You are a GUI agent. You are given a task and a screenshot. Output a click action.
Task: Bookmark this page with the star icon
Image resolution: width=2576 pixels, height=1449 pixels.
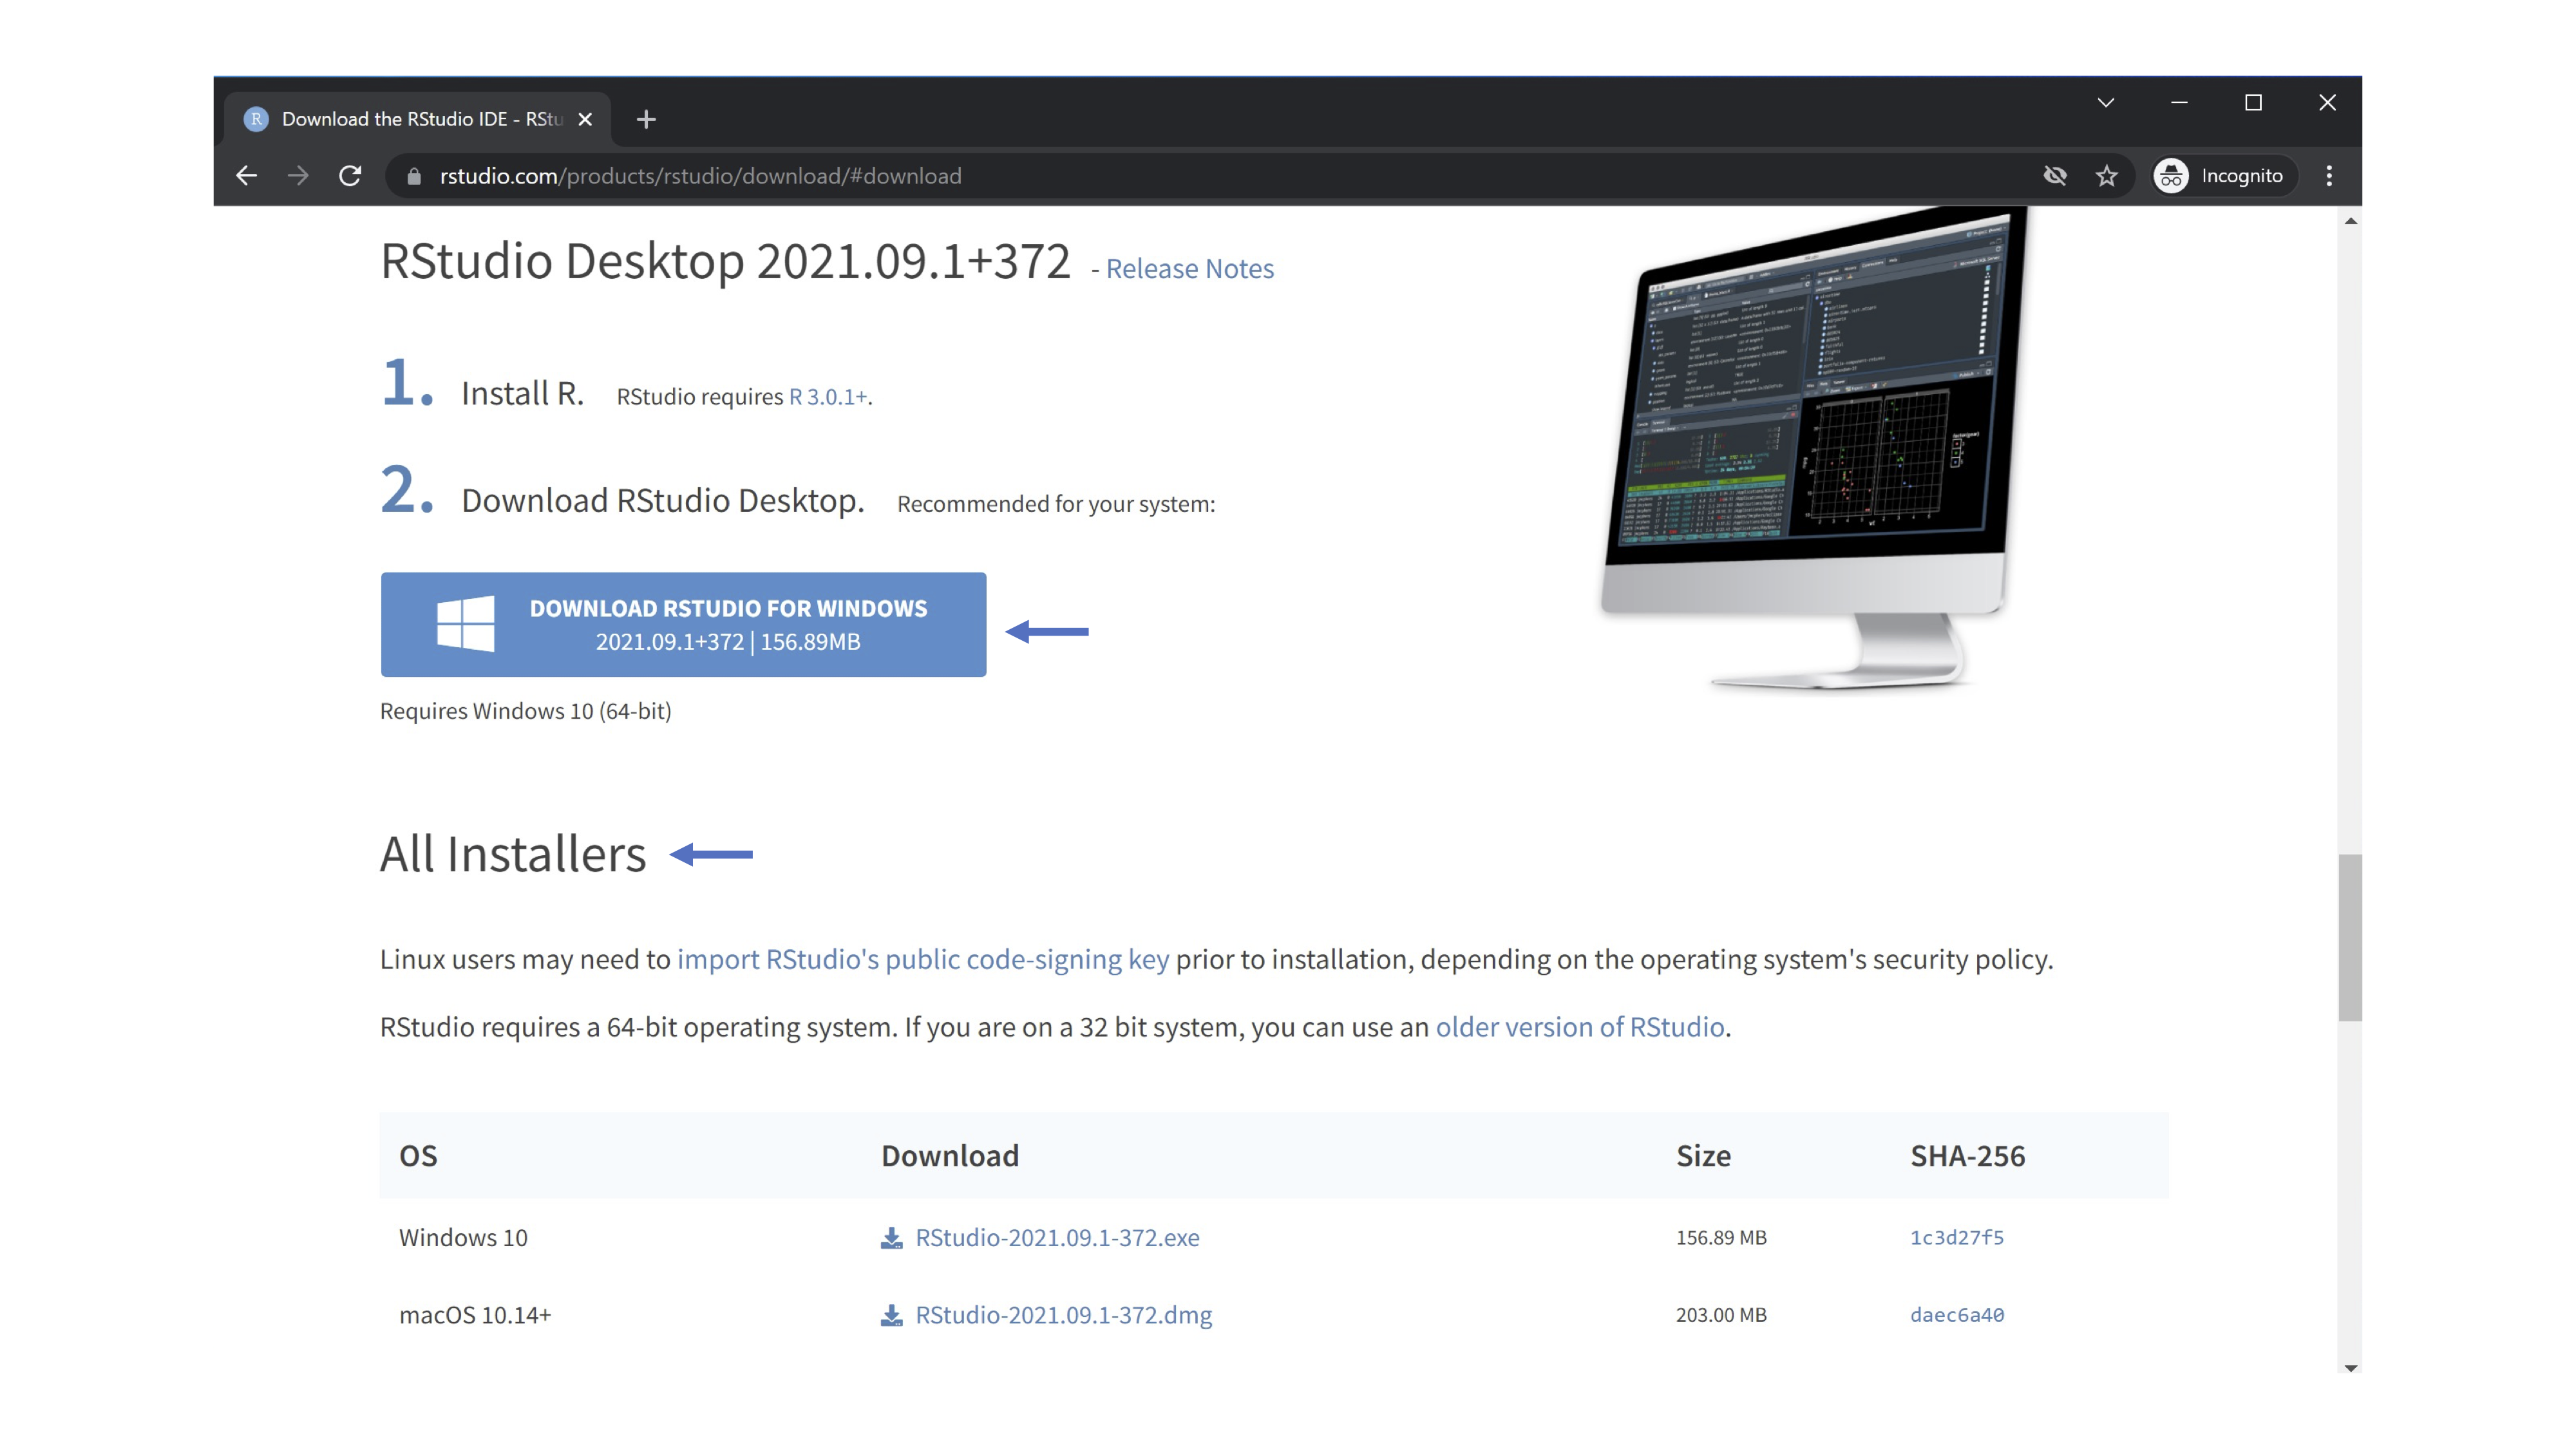(x=2107, y=176)
